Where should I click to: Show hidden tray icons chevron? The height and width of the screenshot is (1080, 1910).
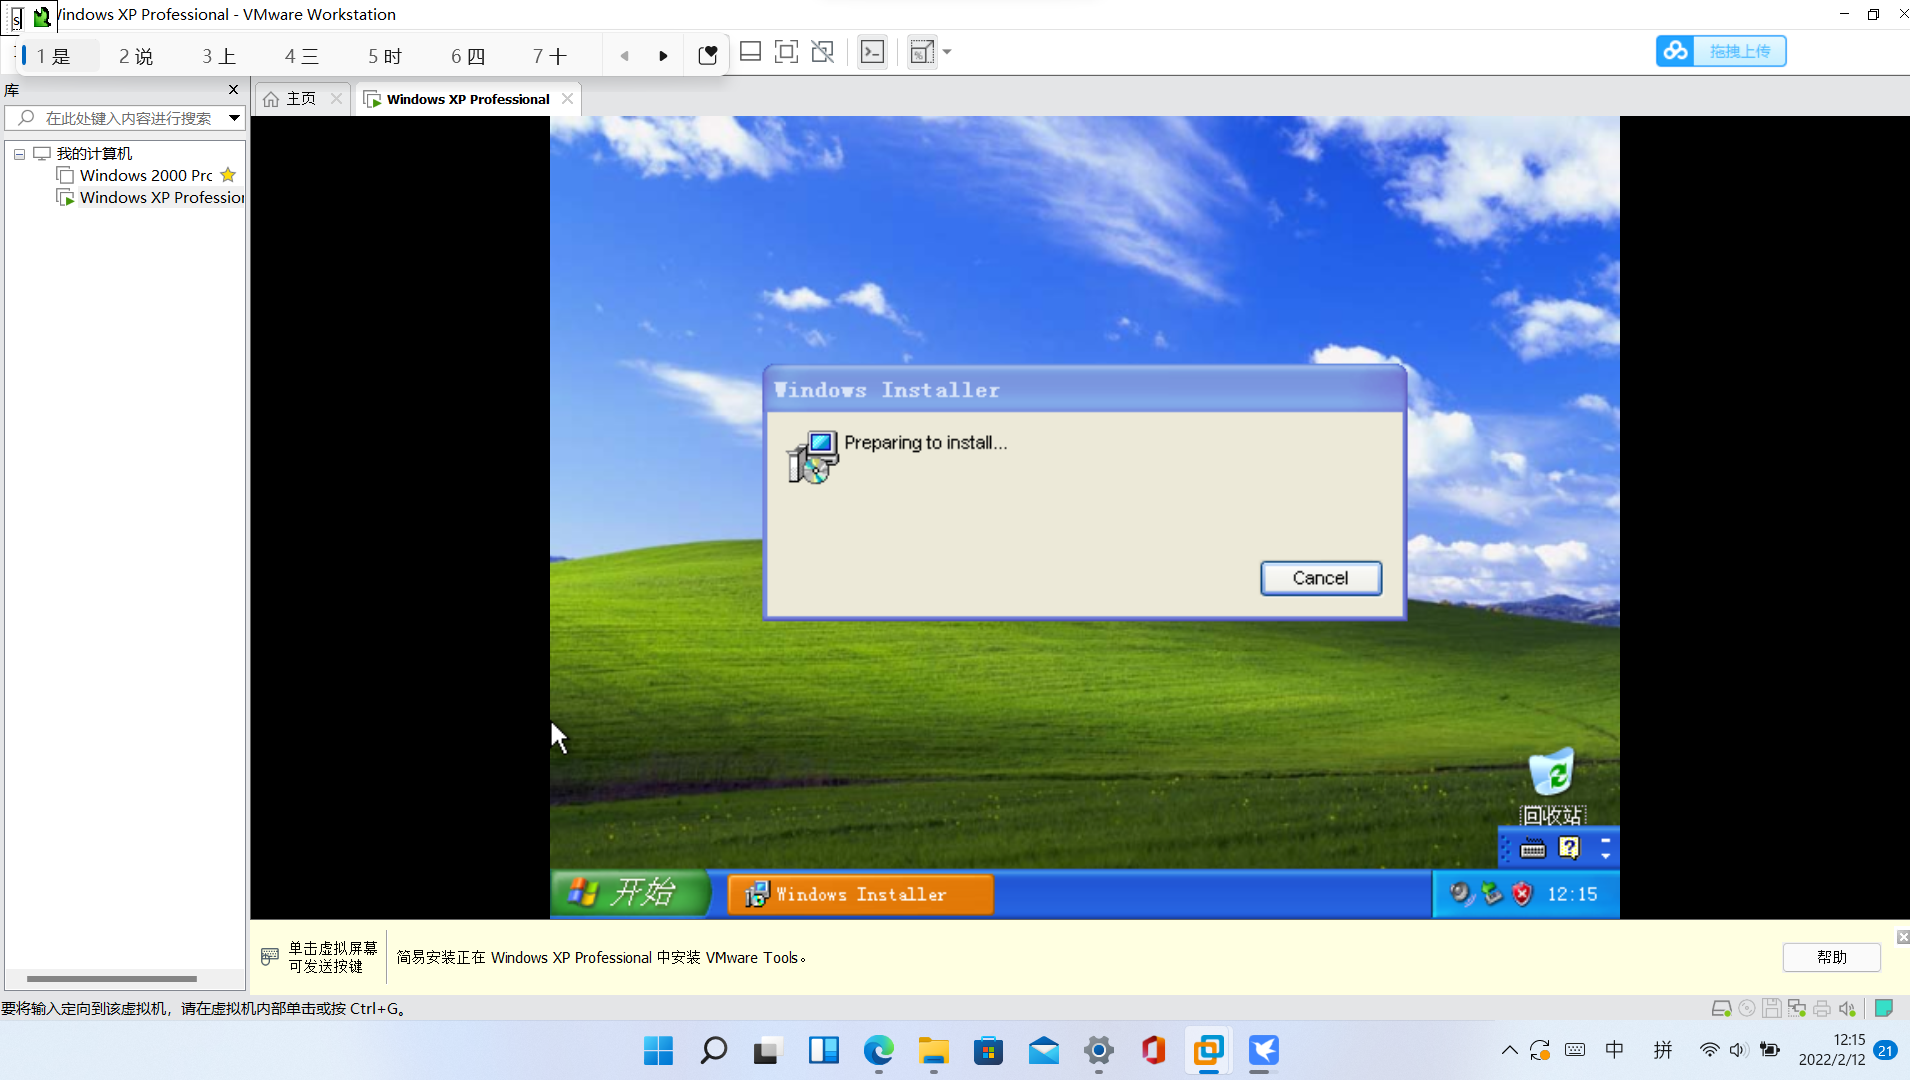click(x=1509, y=1050)
